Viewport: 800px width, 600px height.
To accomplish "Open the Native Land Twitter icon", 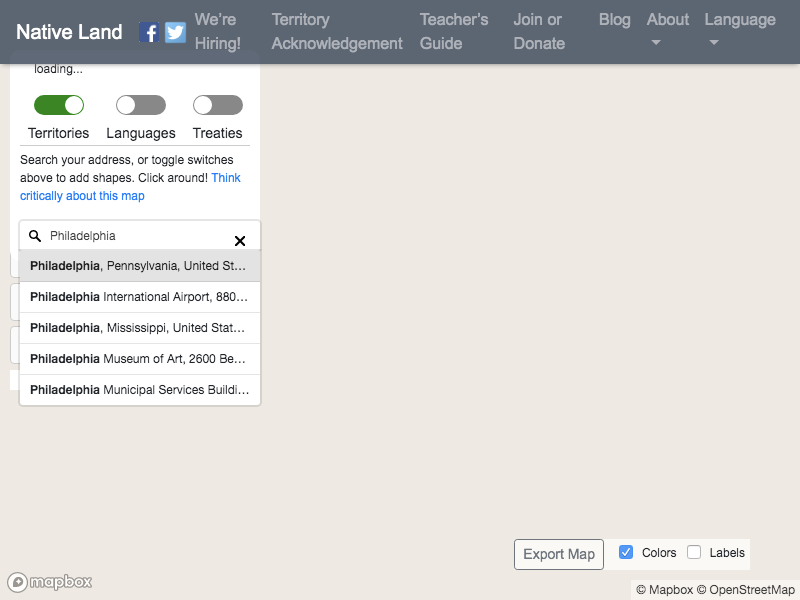I will pyautogui.click(x=175, y=32).
